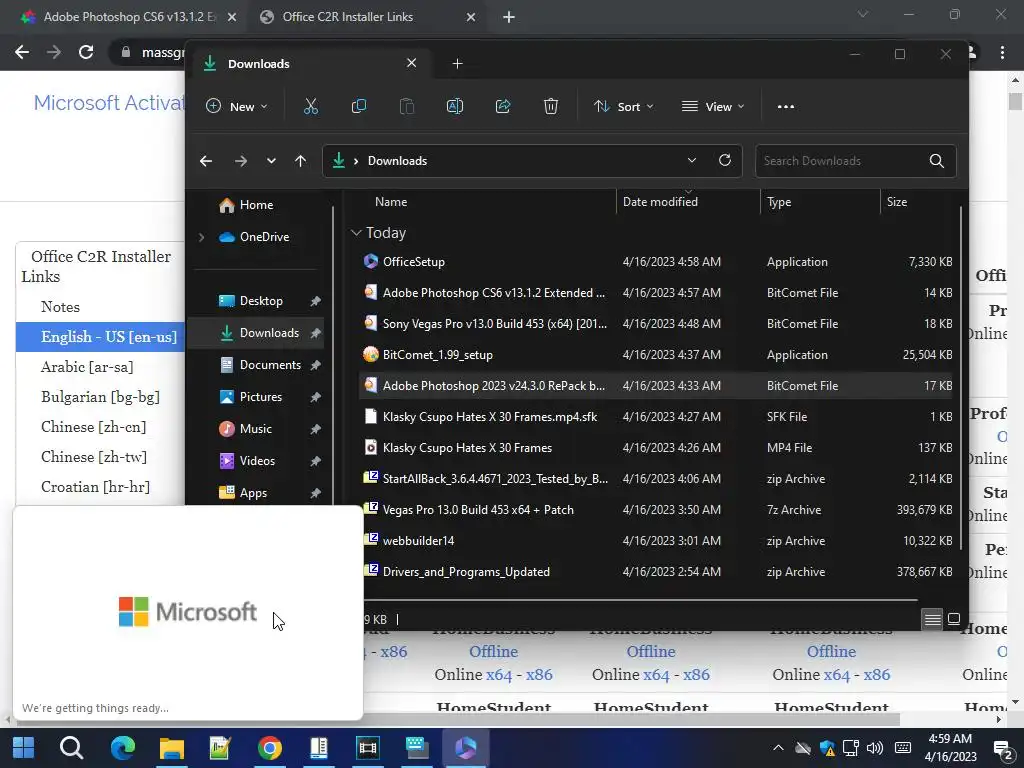Click the Explorer horizontal scrollbar
Image resolution: width=1024 pixels, height=768 pixels.
pos(640,599)
